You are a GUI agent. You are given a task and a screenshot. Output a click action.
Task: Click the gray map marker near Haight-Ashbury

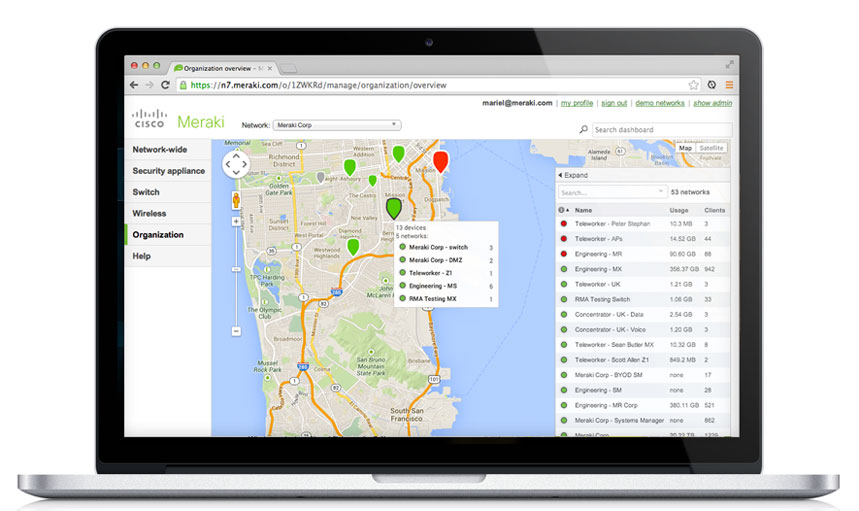click(320, 177)
